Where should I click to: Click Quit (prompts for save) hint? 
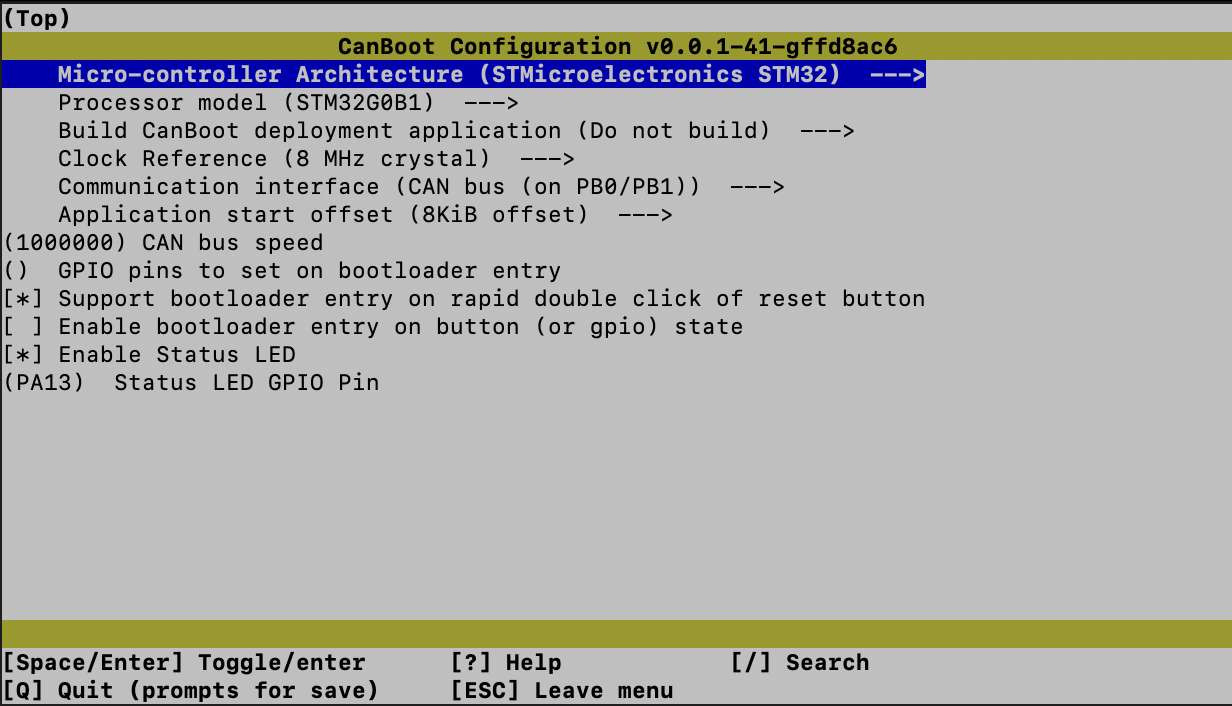click(190, 691)
